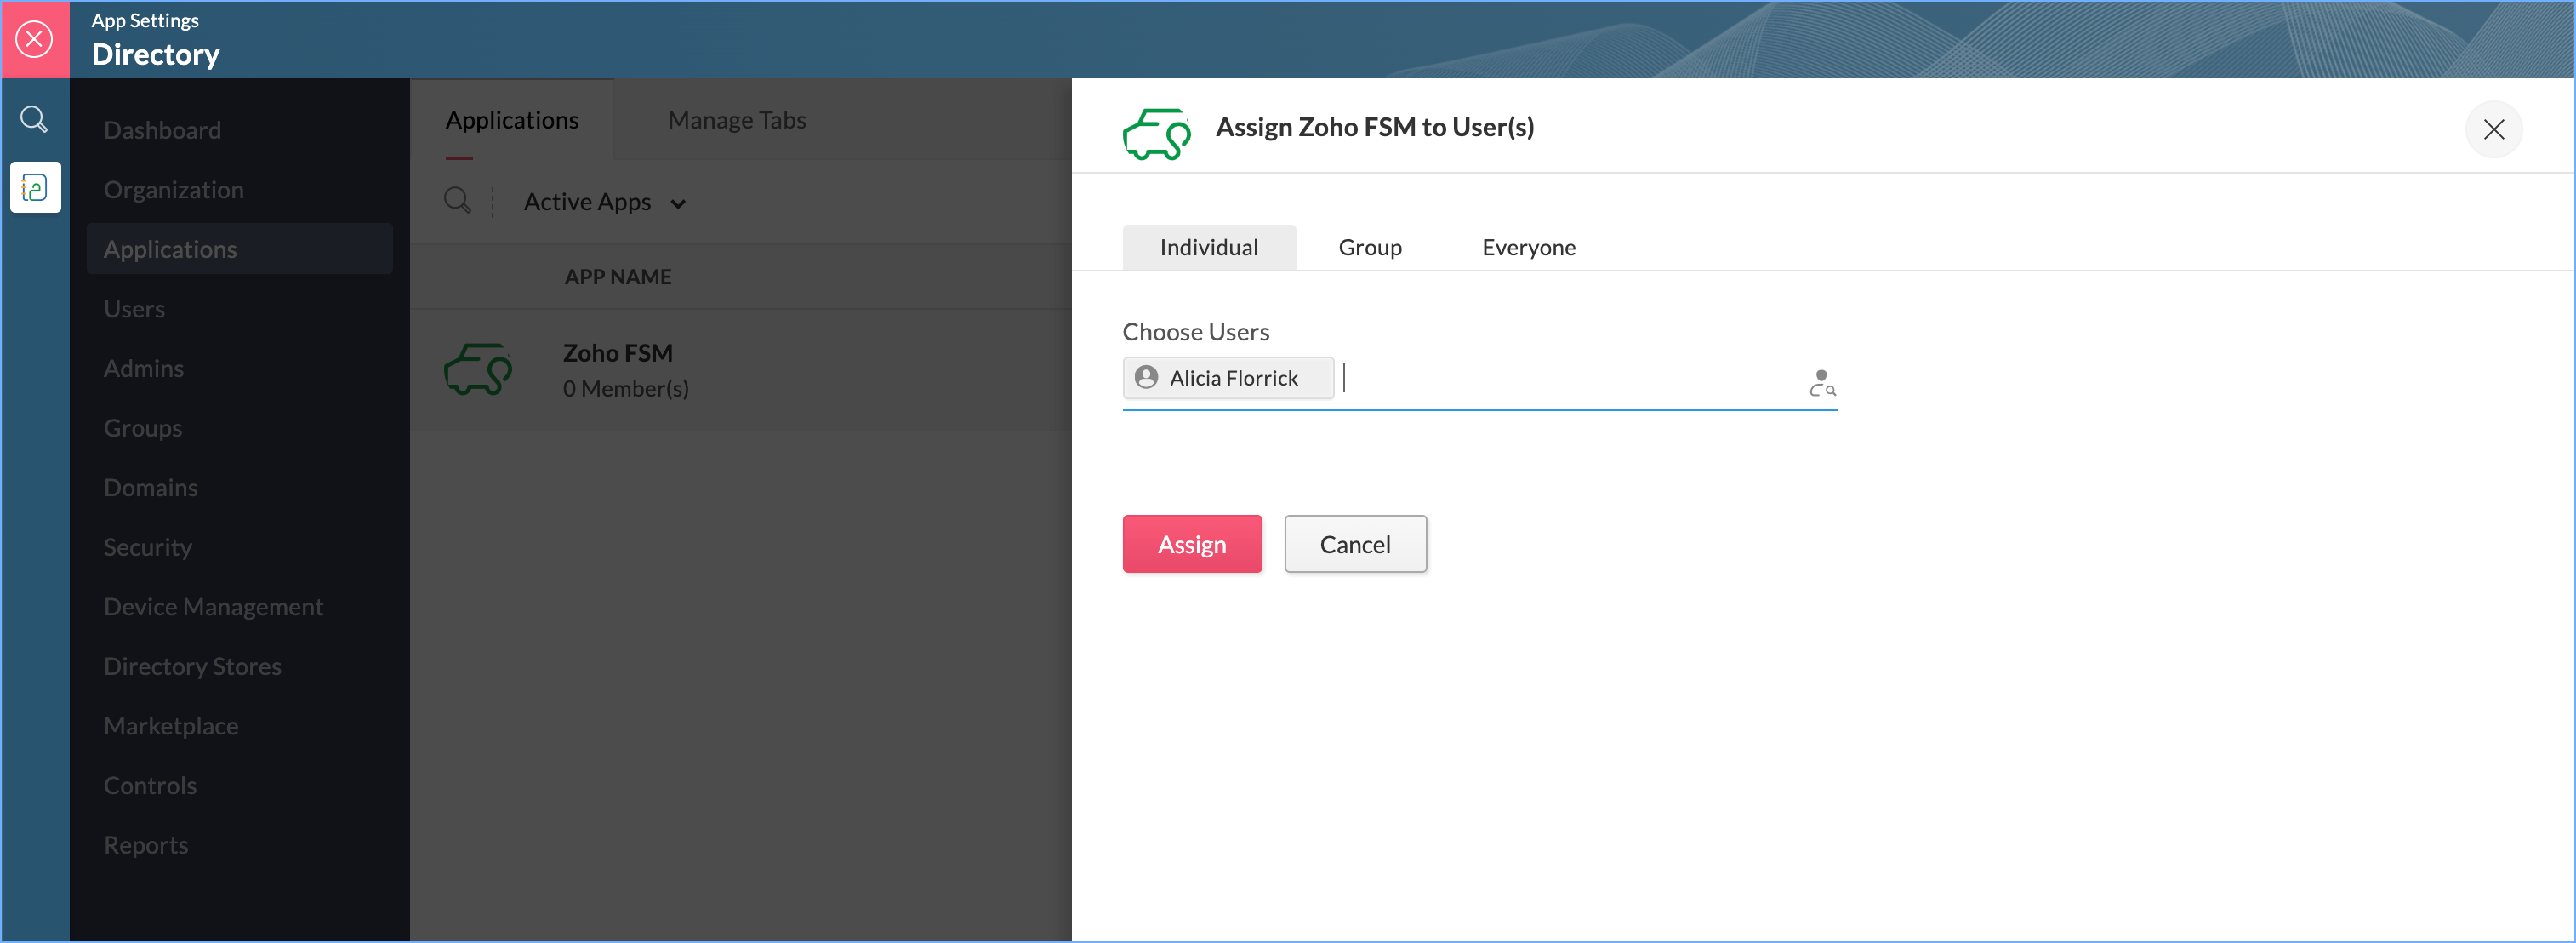Viewport: 2576px width, 943px height.
Task: Click the user lookup icon in Choose Users field
Action: pyautogui.click(x=1821, y=383)
